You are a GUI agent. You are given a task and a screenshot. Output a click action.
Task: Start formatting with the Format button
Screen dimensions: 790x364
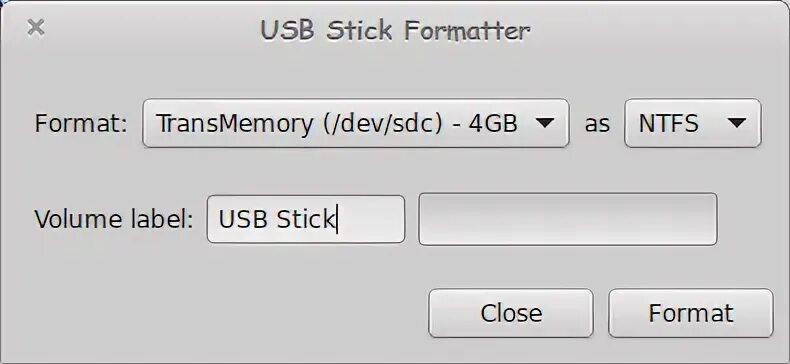[x=691, y=313]
